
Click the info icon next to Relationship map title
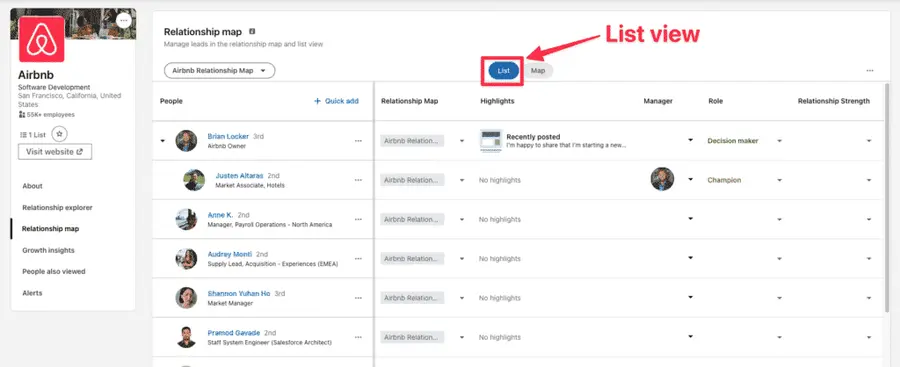click(x=252, y=32)
